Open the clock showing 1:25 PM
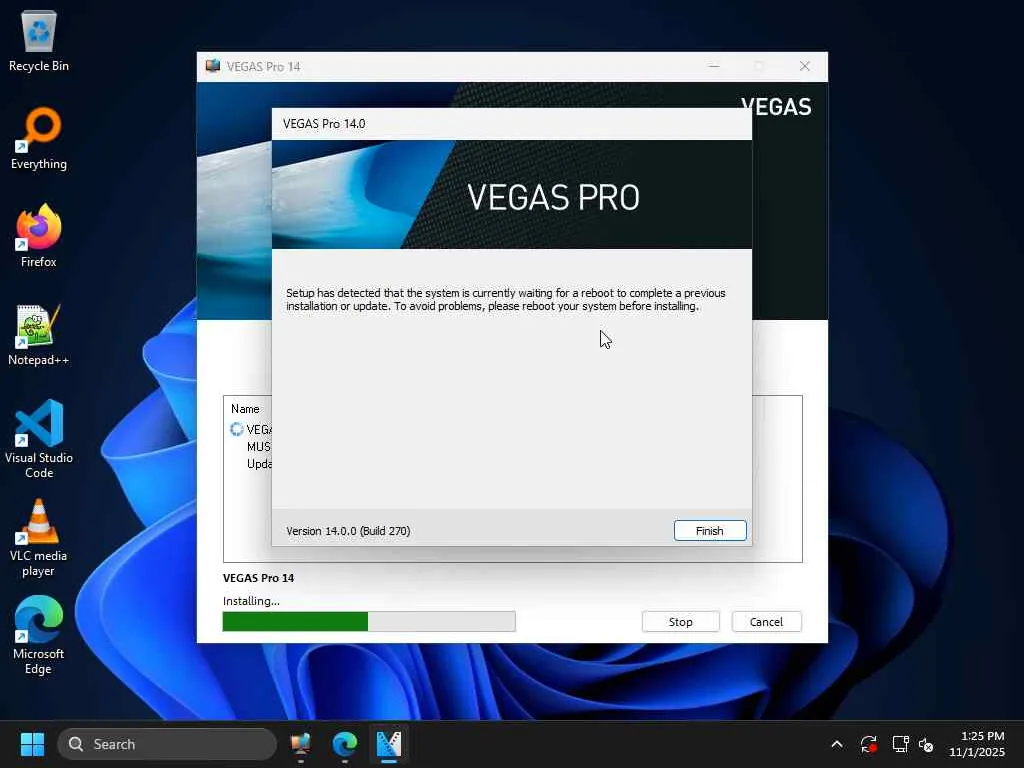The height and width of the screenshot is (768, 1024). click(977, 744)
